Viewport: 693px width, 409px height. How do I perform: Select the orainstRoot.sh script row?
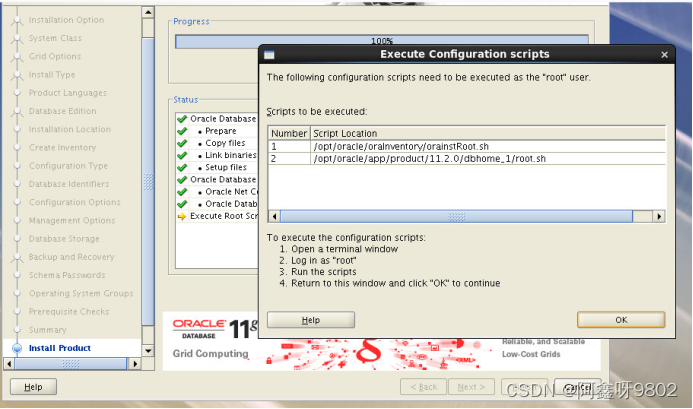click(x=466, y=146)
